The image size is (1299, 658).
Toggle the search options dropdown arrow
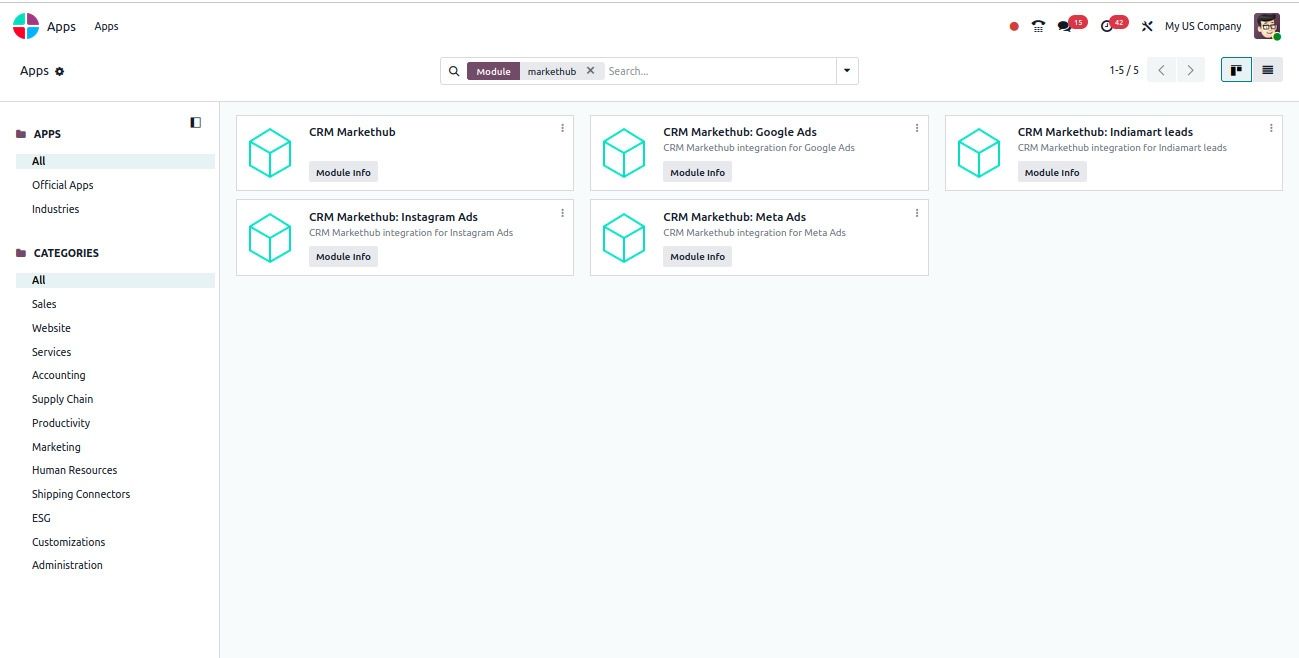tap(847, 71)
